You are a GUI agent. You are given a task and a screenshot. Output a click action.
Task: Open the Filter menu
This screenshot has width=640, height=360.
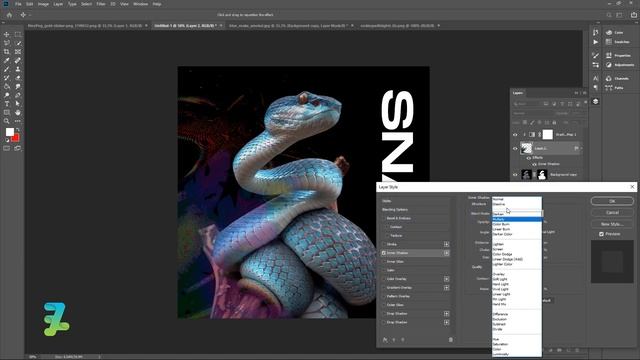pos(101,4)
